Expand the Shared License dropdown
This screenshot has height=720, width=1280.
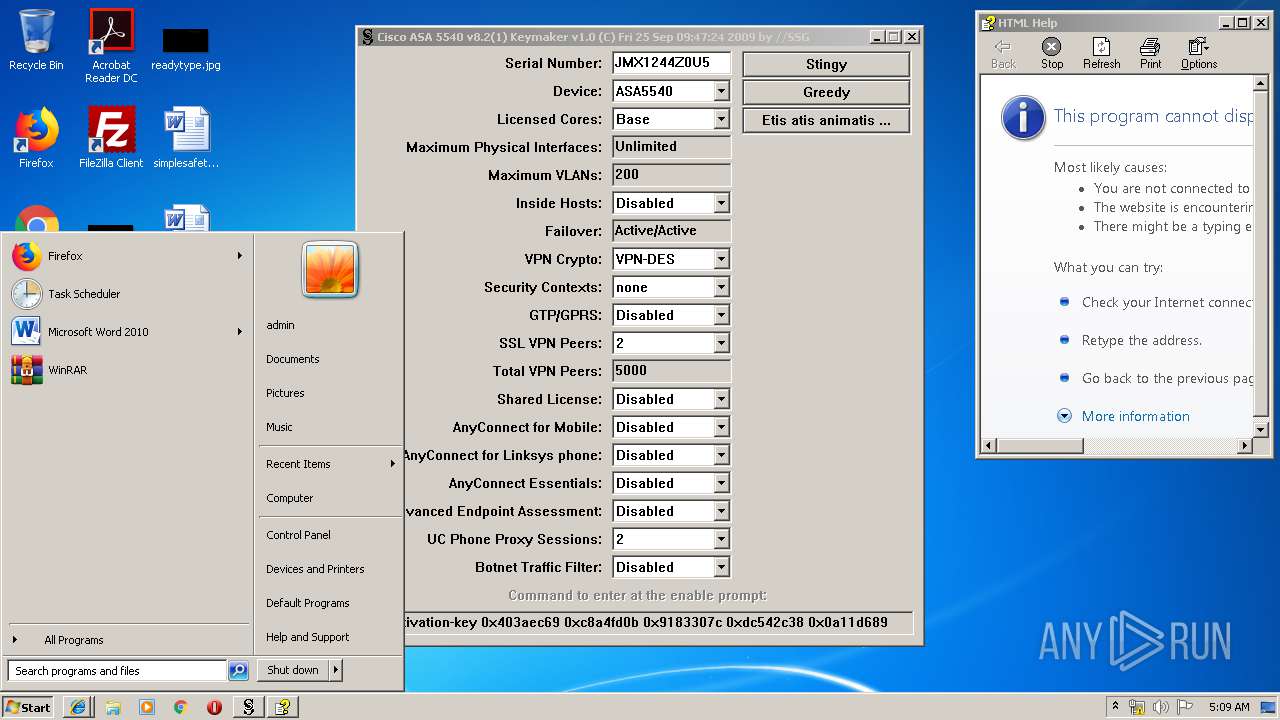pos(721,399)
